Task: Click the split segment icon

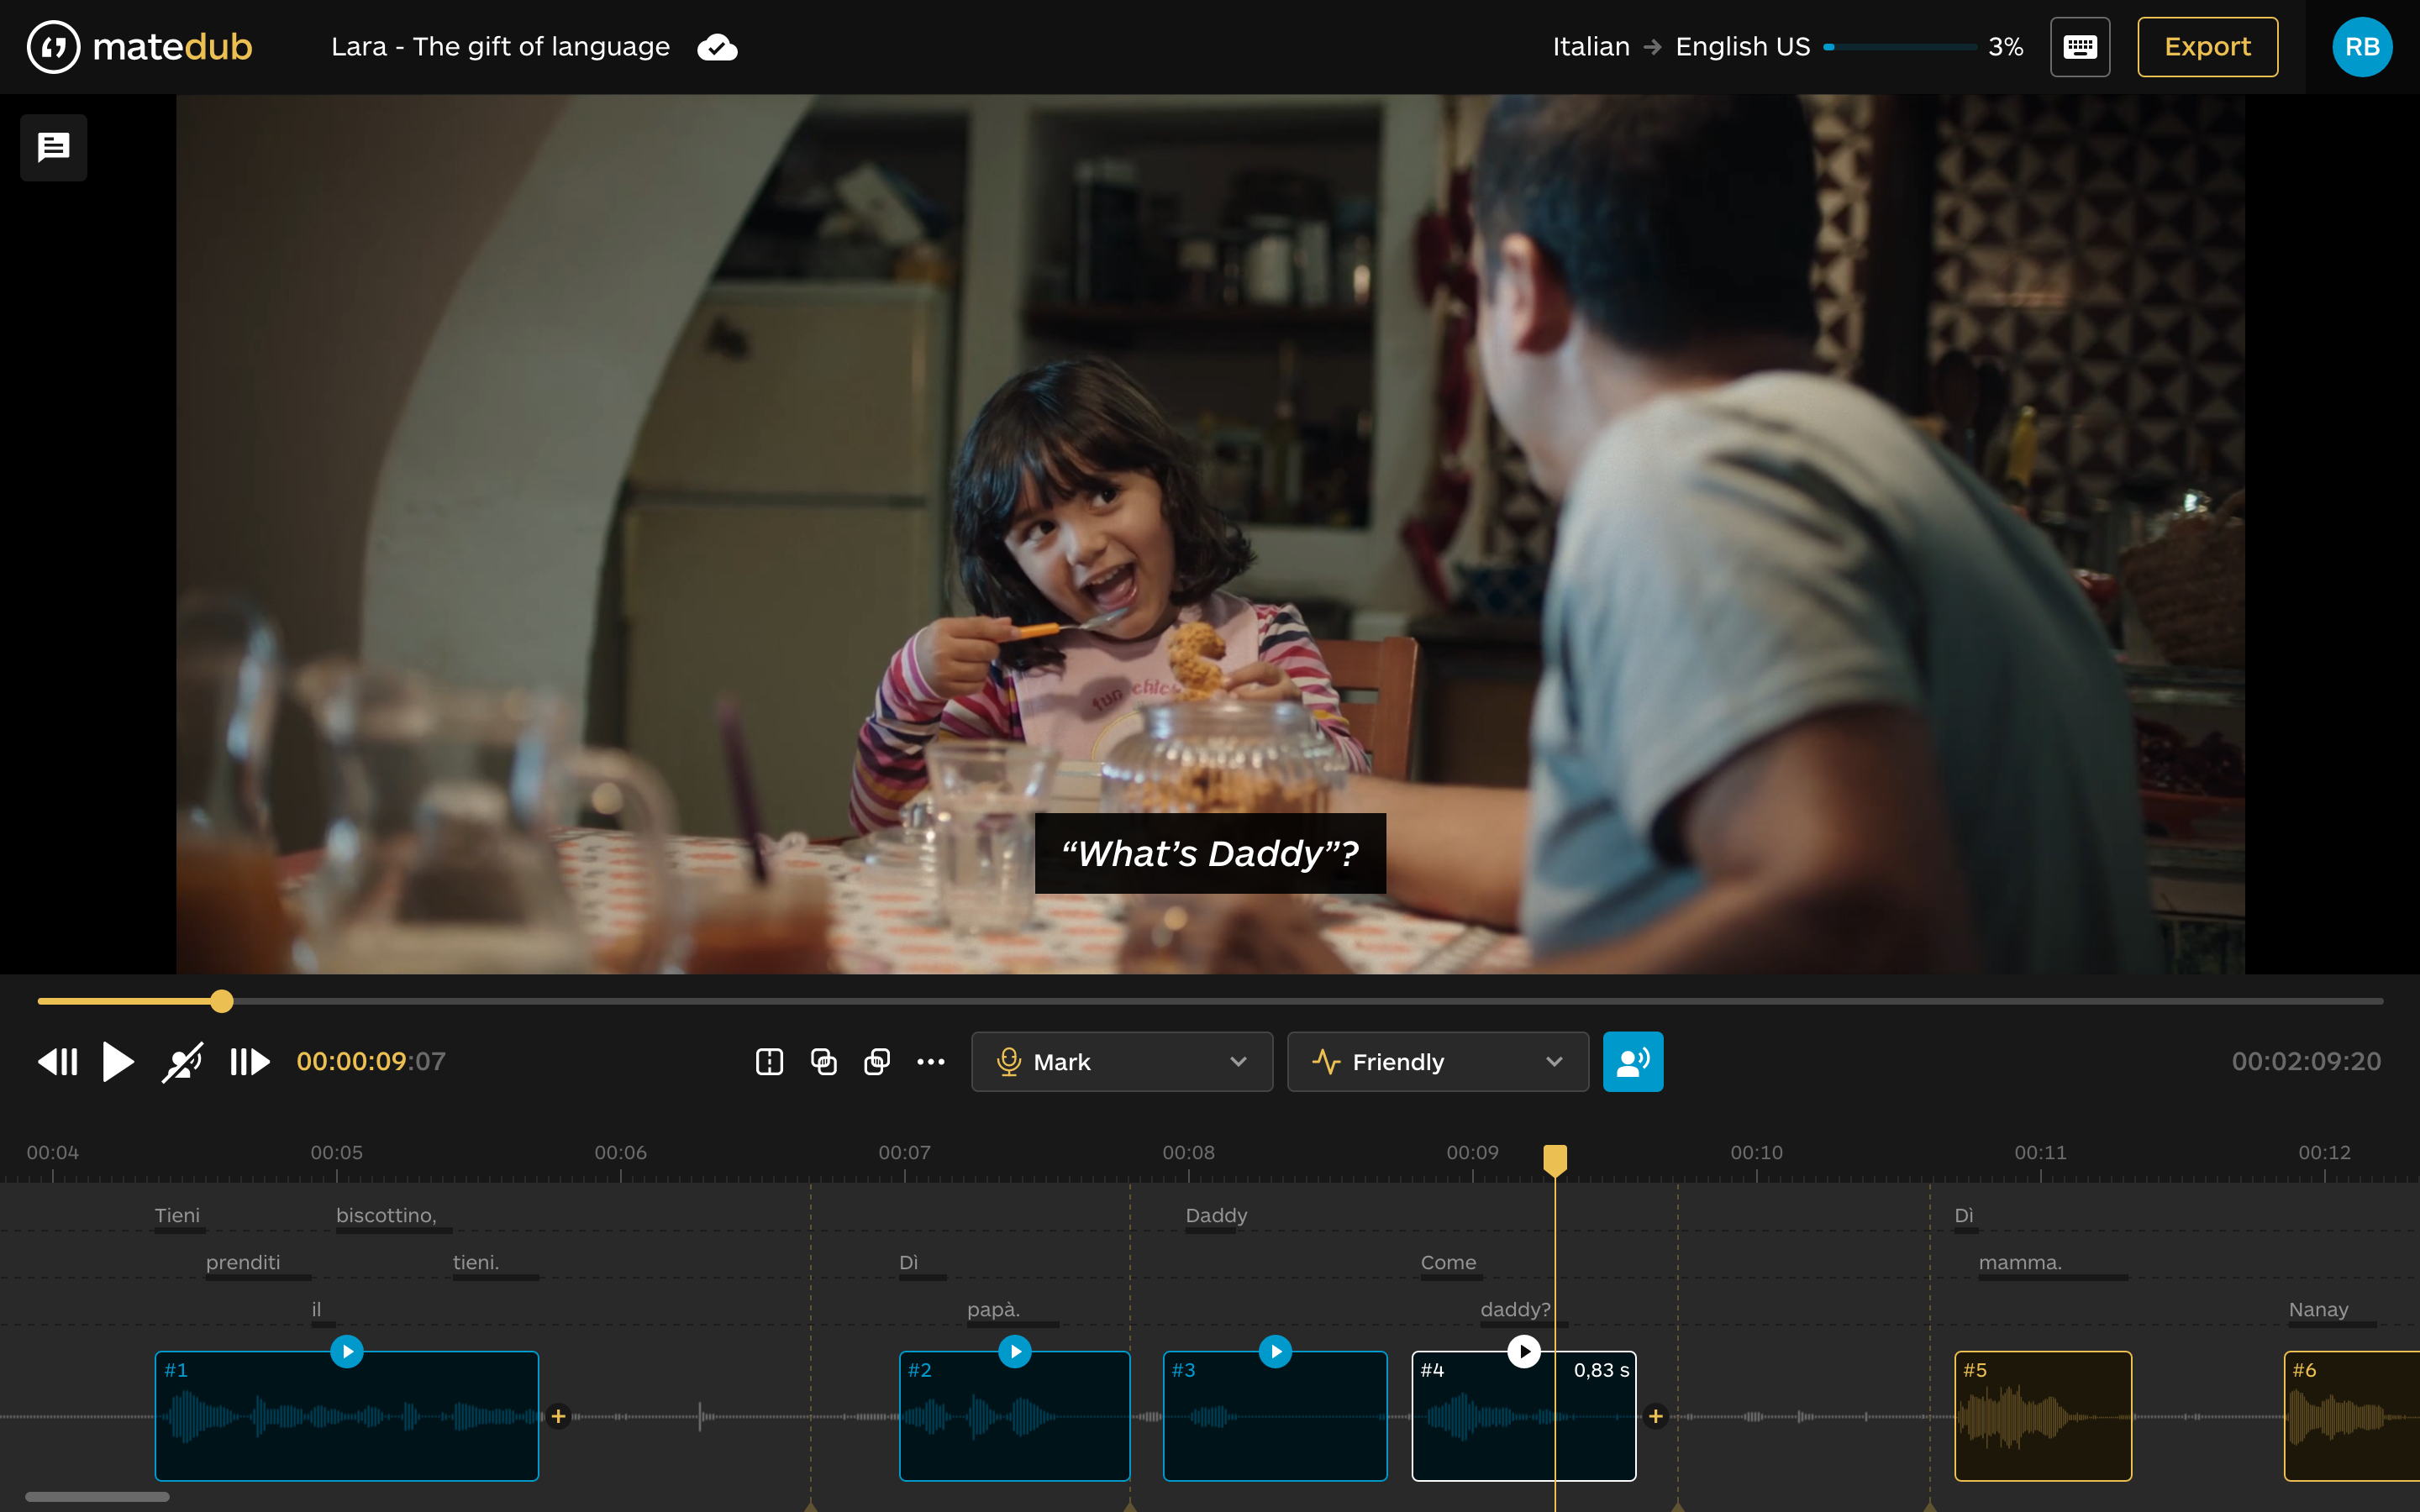Action: tap(769, 1062)
